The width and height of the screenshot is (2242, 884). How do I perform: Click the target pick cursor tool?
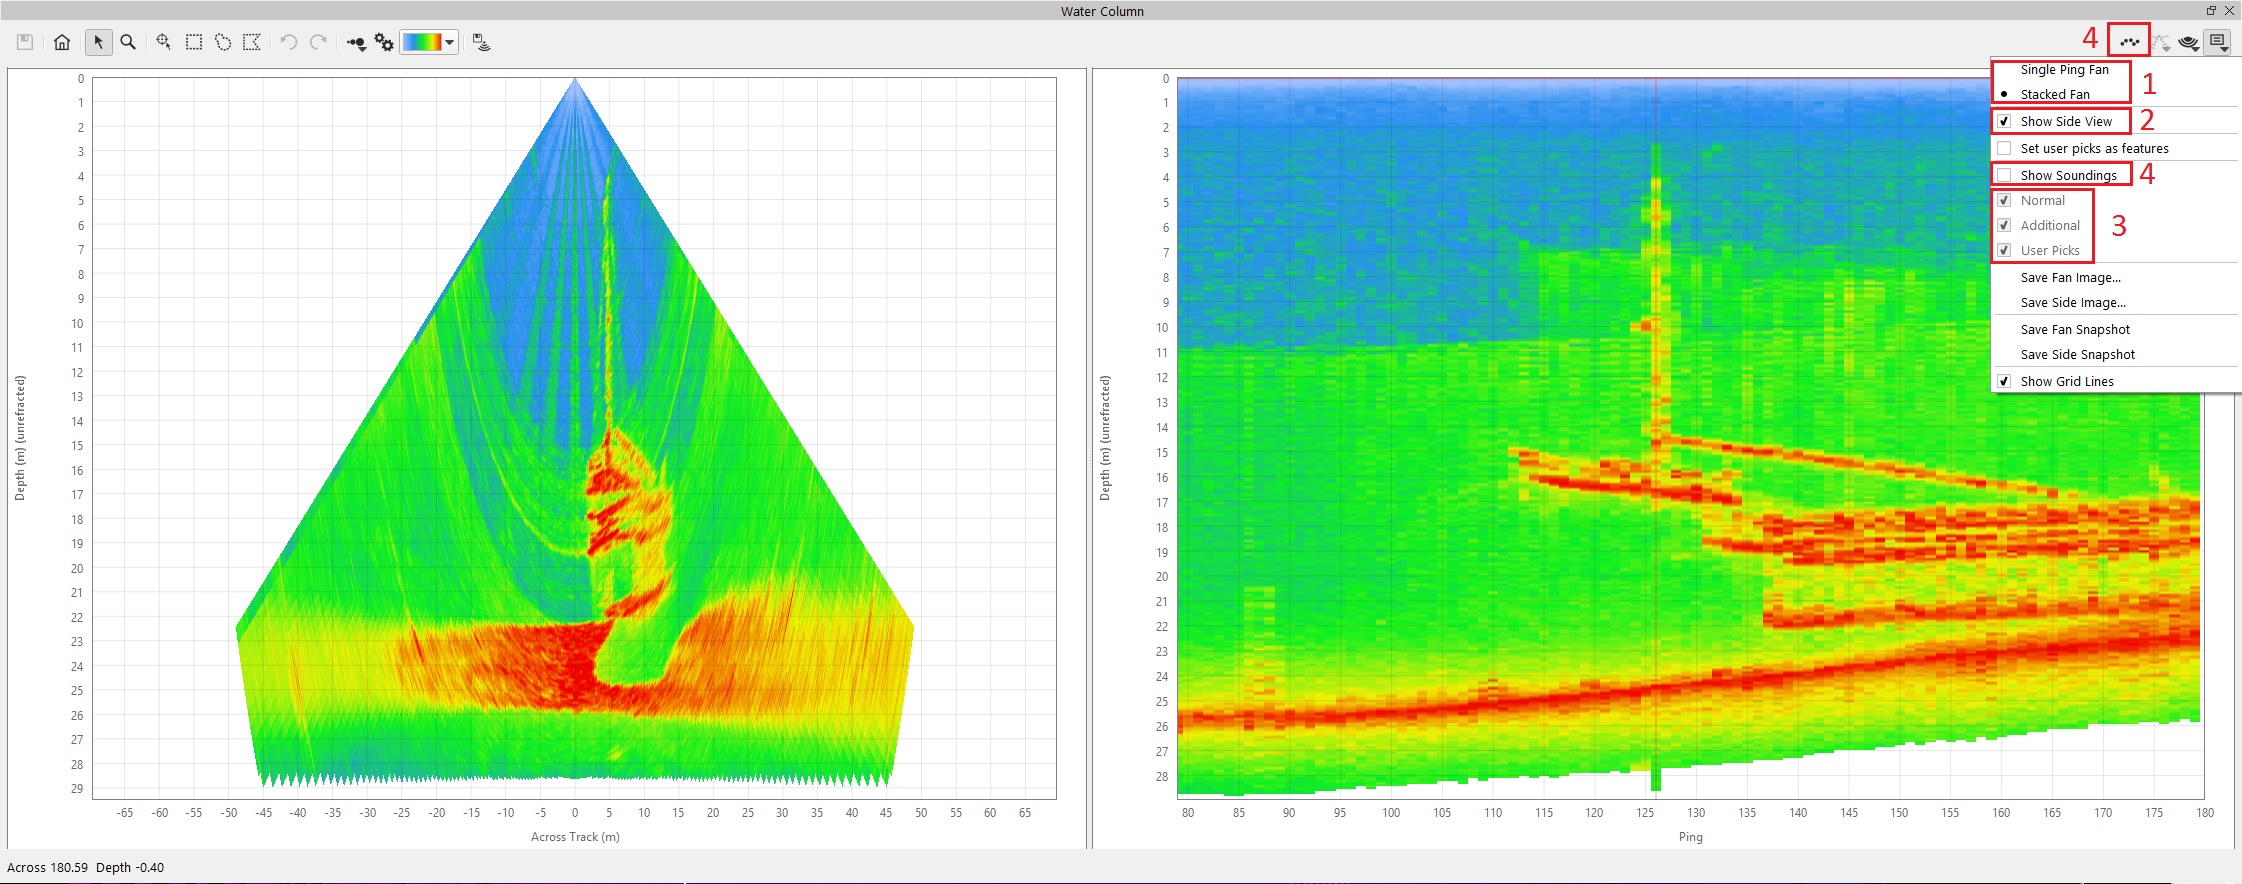tap(163, 42)
